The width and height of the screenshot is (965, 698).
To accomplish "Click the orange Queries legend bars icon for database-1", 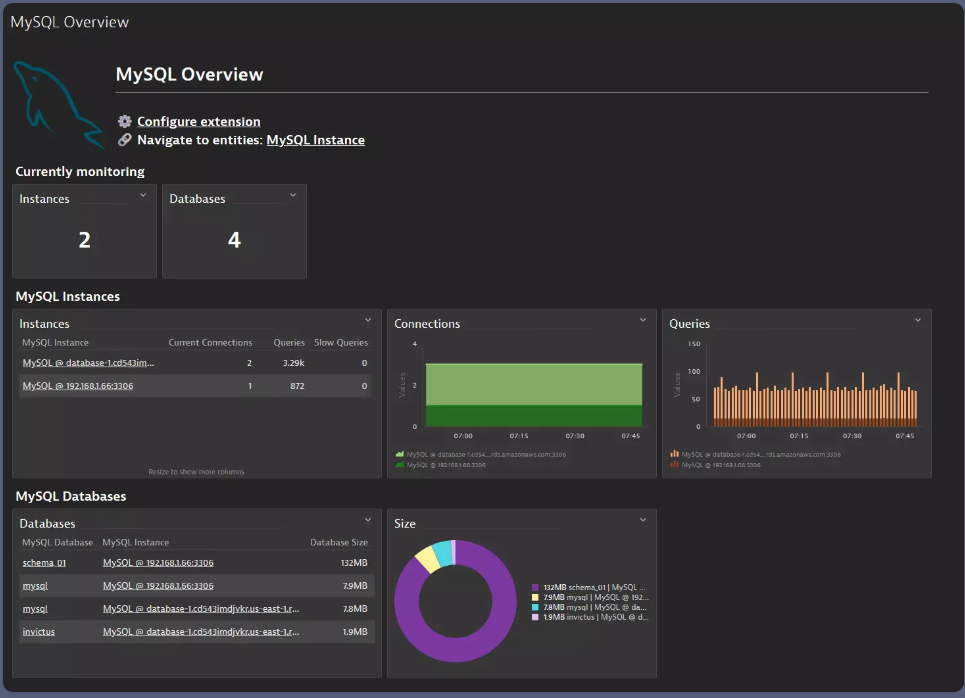I will pyautogui.click(x=675, y=454).
